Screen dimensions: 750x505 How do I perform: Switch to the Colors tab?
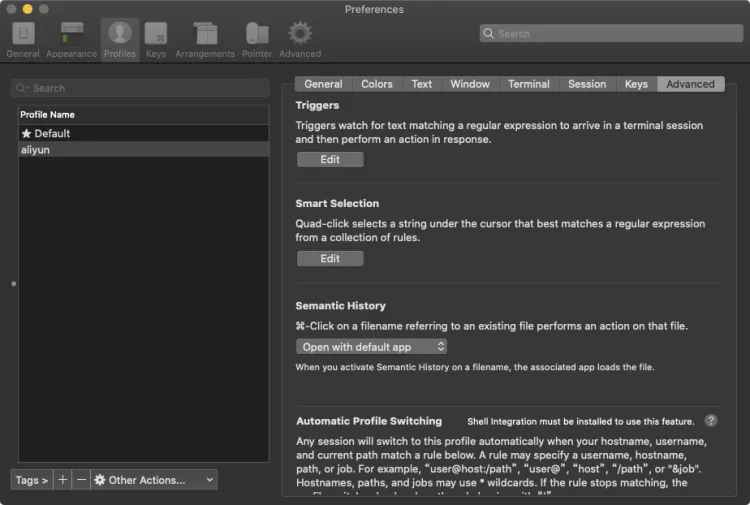pos(377,84)
